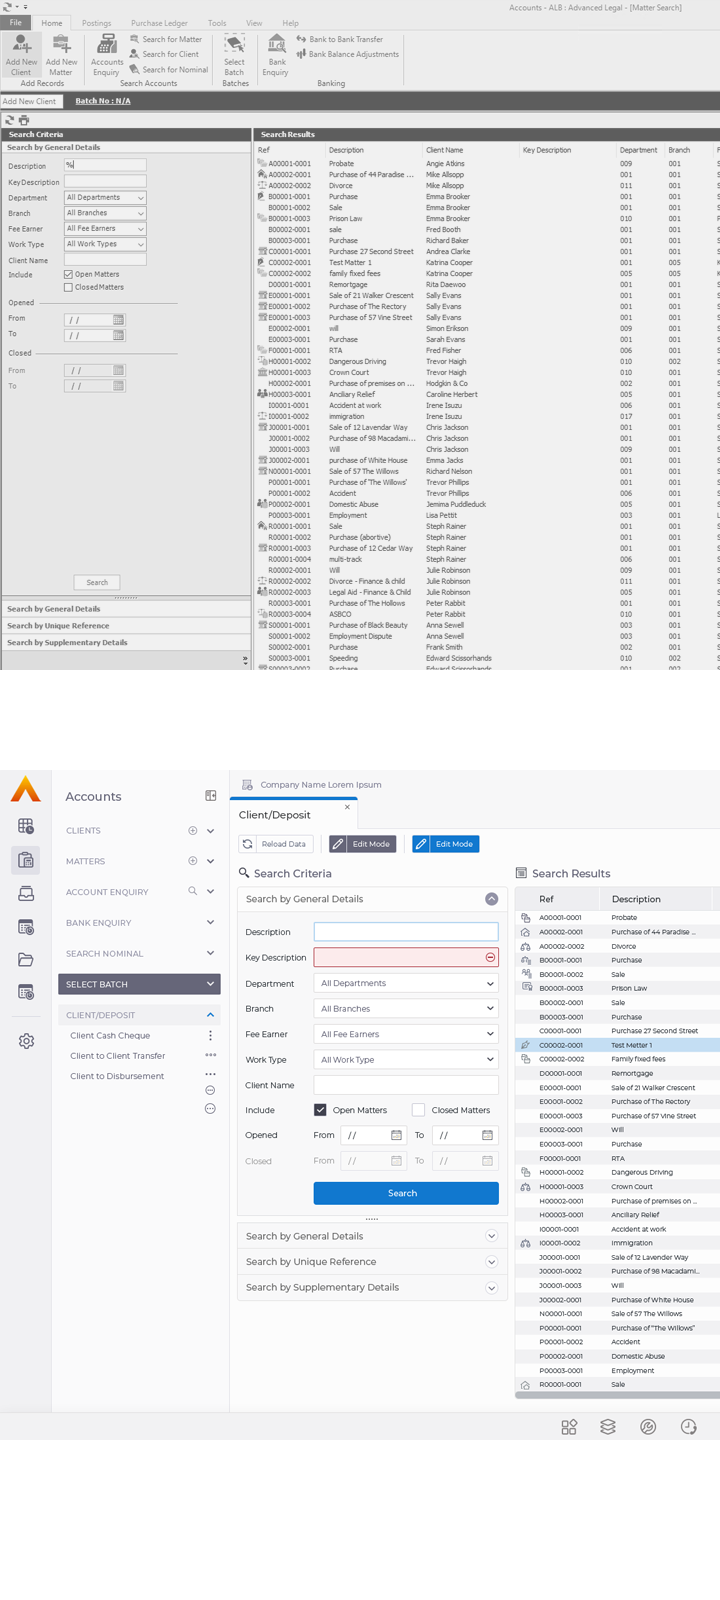Click print icon above legacy Search Criteria
This screenshot has width=720, height=1600.
tap(24, 120)
